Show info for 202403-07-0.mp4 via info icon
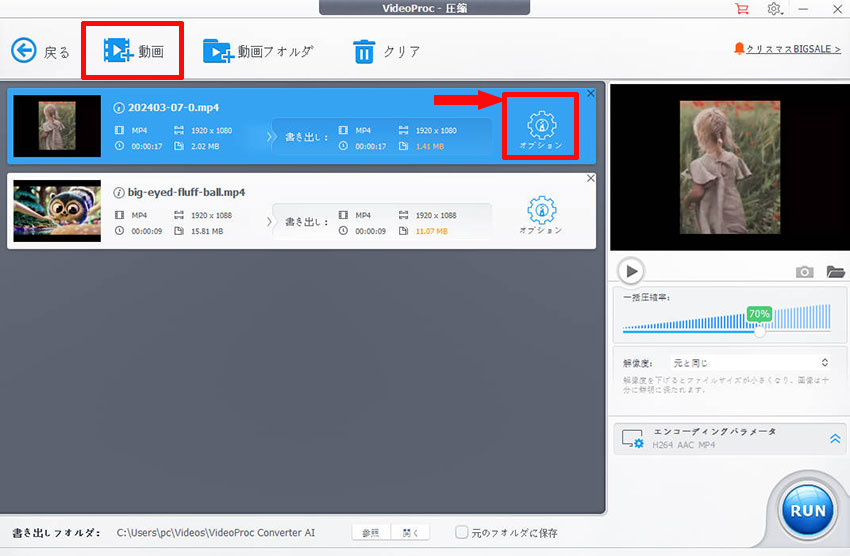Viewport: 850px width, 556px height. (x=119, y=108)
